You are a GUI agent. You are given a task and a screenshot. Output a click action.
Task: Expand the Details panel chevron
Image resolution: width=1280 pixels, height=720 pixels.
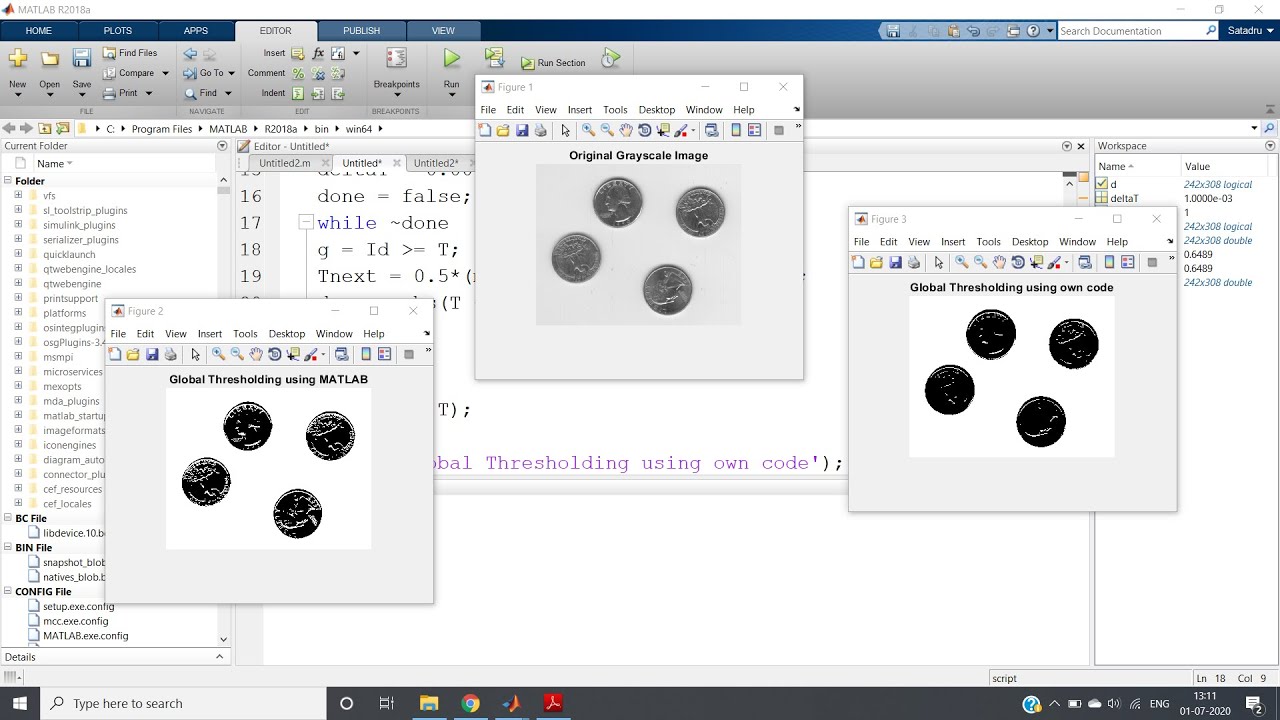(220, 657)
